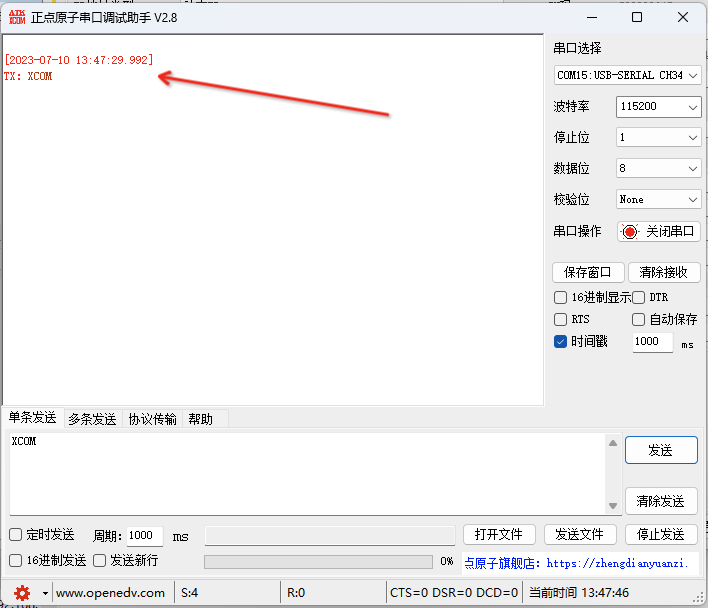Click the timestamp line in receive area
708x608 pixels.
click(x=79, y=60)
